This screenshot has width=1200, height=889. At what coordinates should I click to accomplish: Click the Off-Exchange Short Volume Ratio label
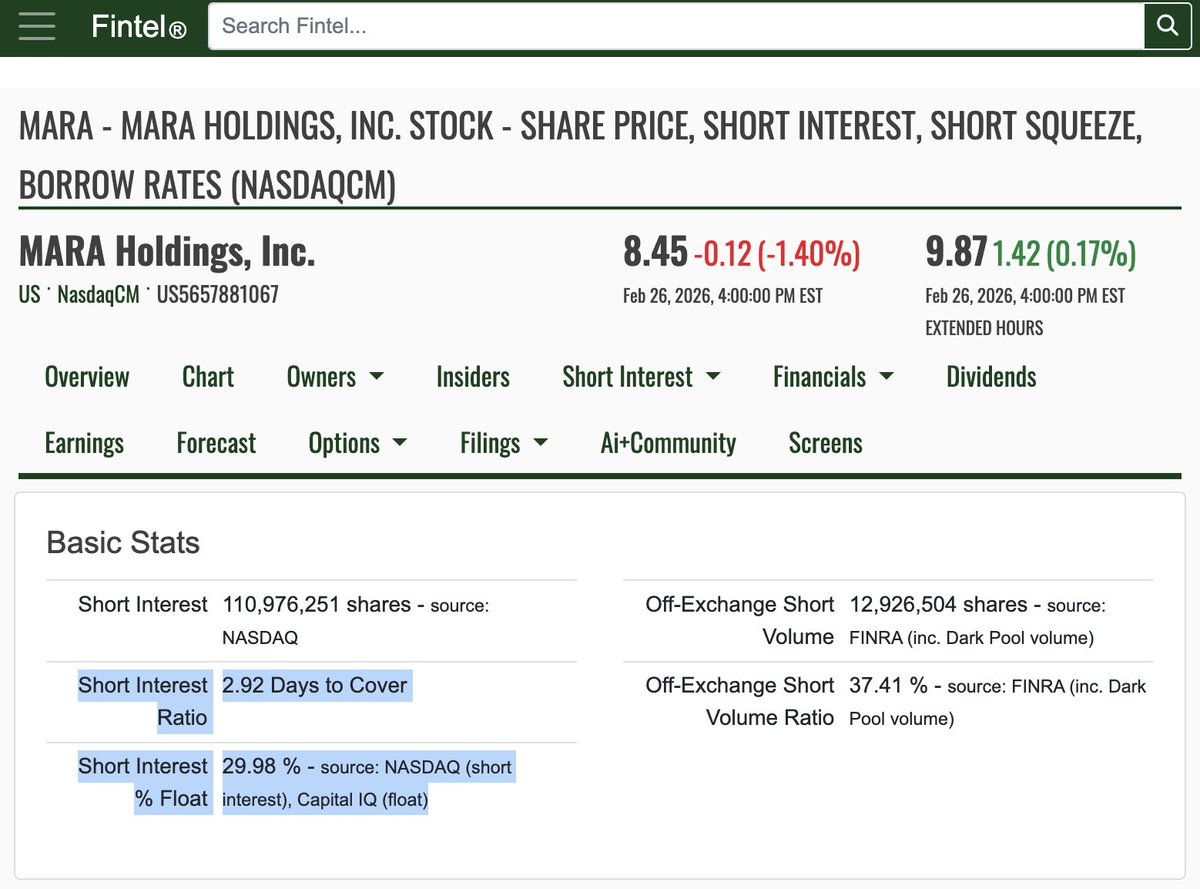(740, 702)
